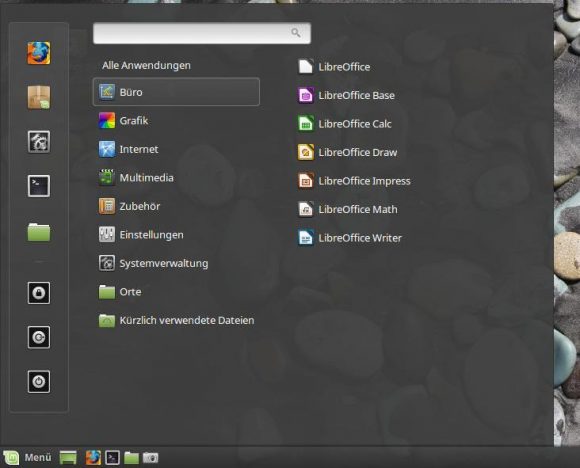
Task: Launch LibreOffice Impress
Action: tap(354, 181)
